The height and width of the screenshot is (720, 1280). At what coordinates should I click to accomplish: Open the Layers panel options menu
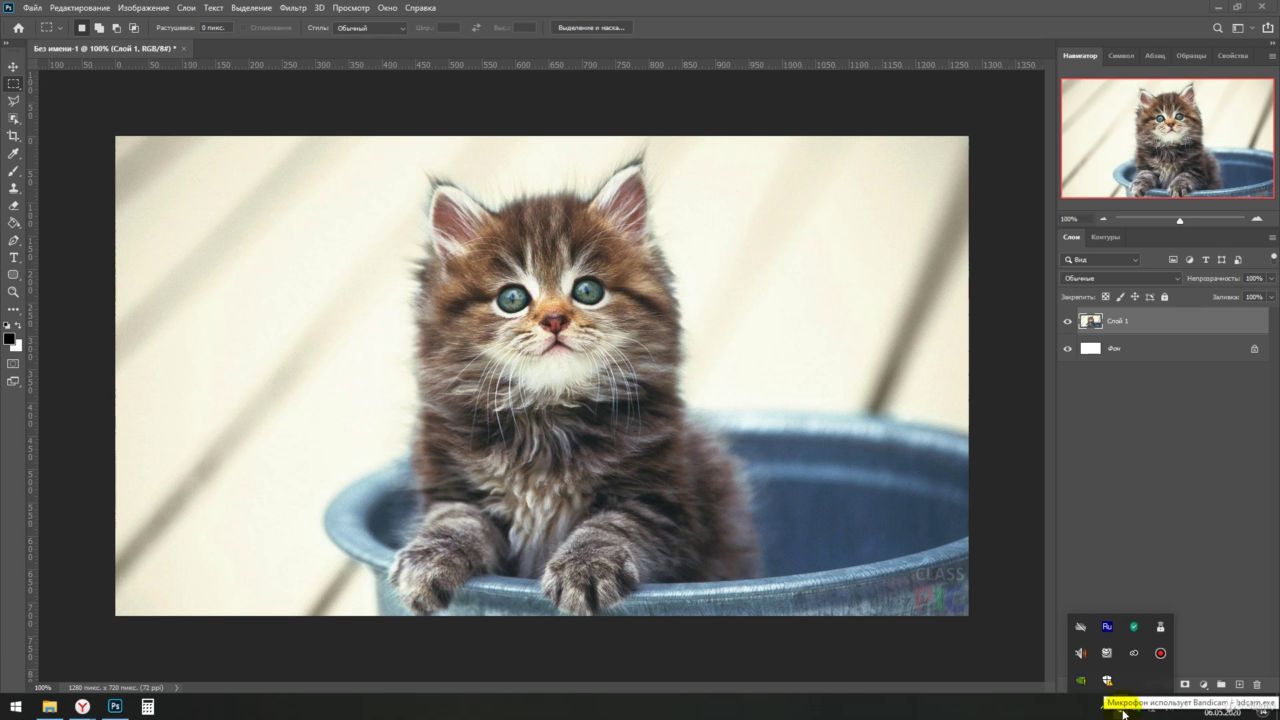click(1272, 237)
